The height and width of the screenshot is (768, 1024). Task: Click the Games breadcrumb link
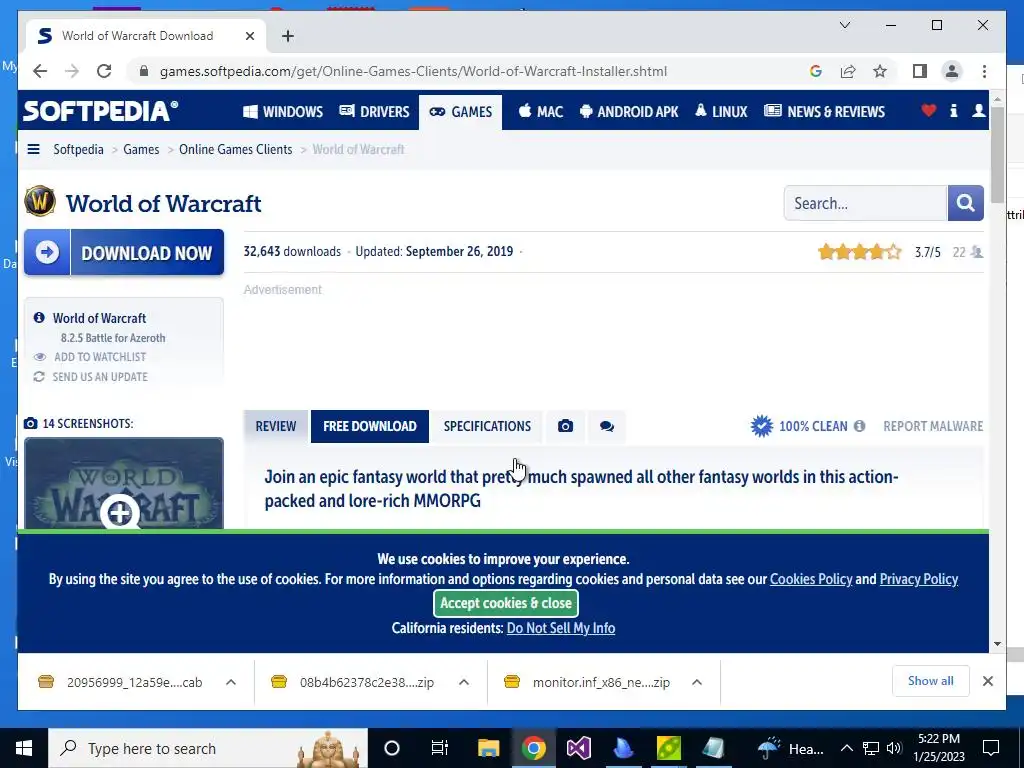141,150
